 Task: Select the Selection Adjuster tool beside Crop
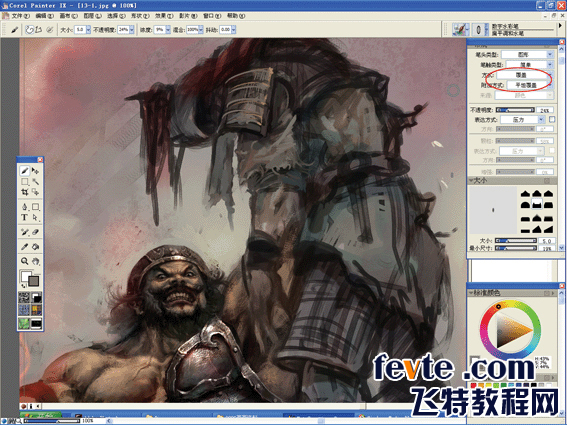pyautogui.click(x=35, y=192)
